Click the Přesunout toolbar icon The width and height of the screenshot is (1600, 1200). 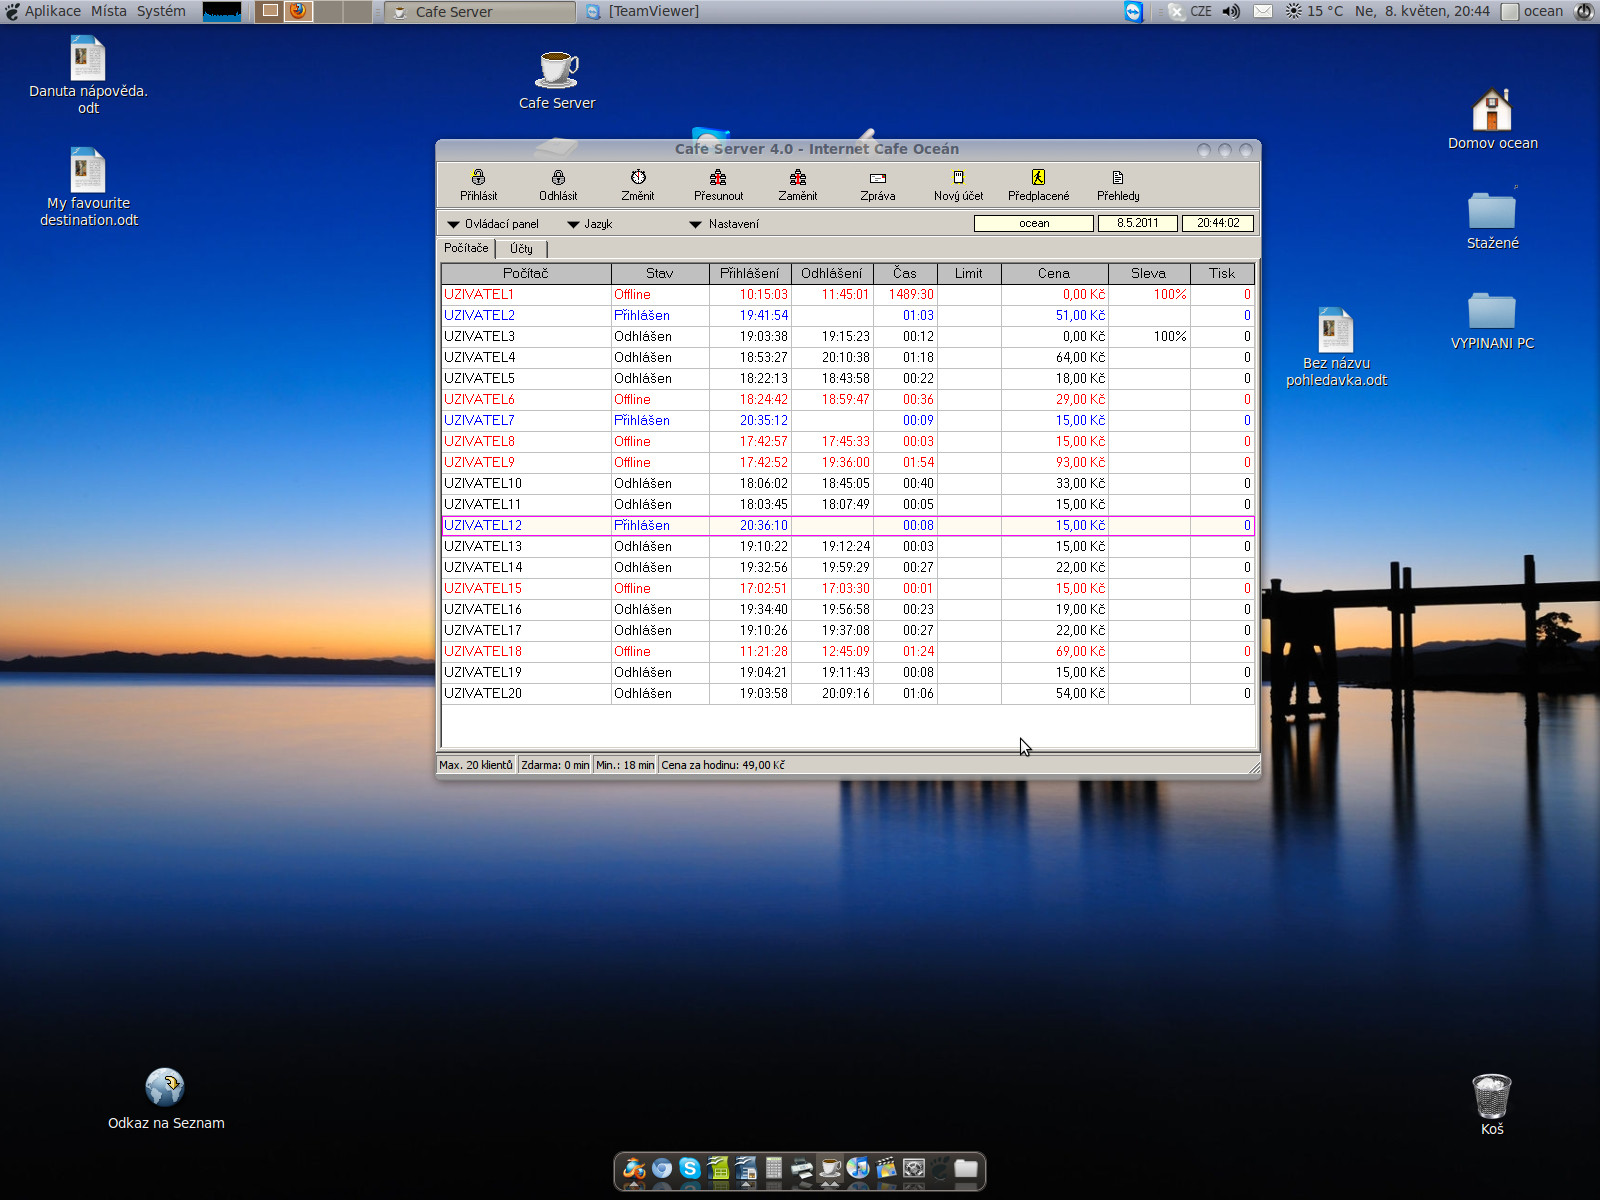(718, 184)
